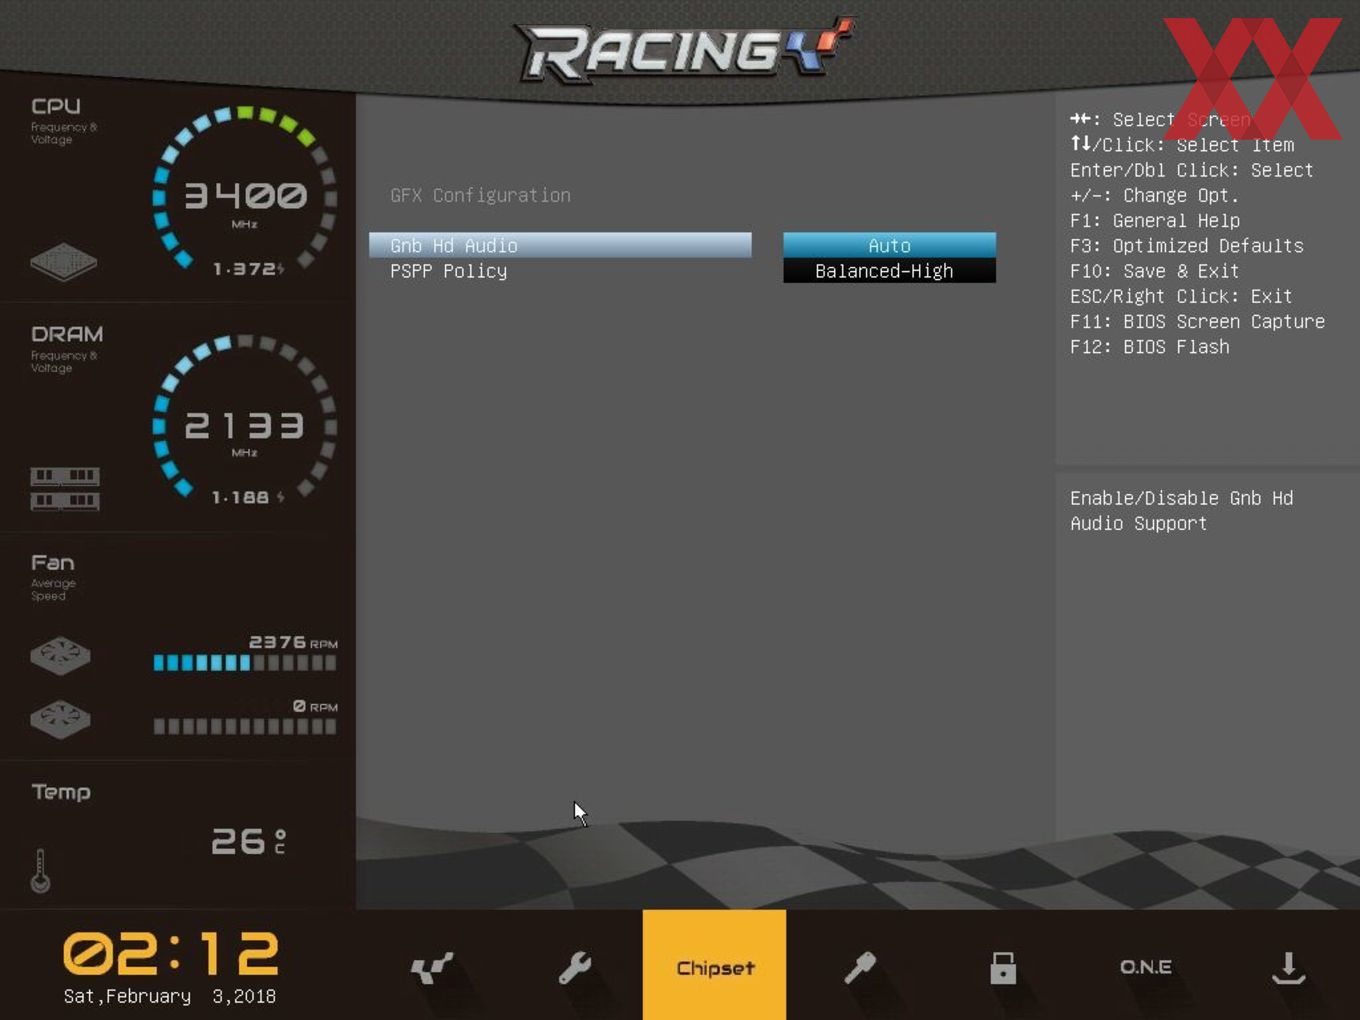
Task: Click the 02:12 system clock
Action: [171, 953]
